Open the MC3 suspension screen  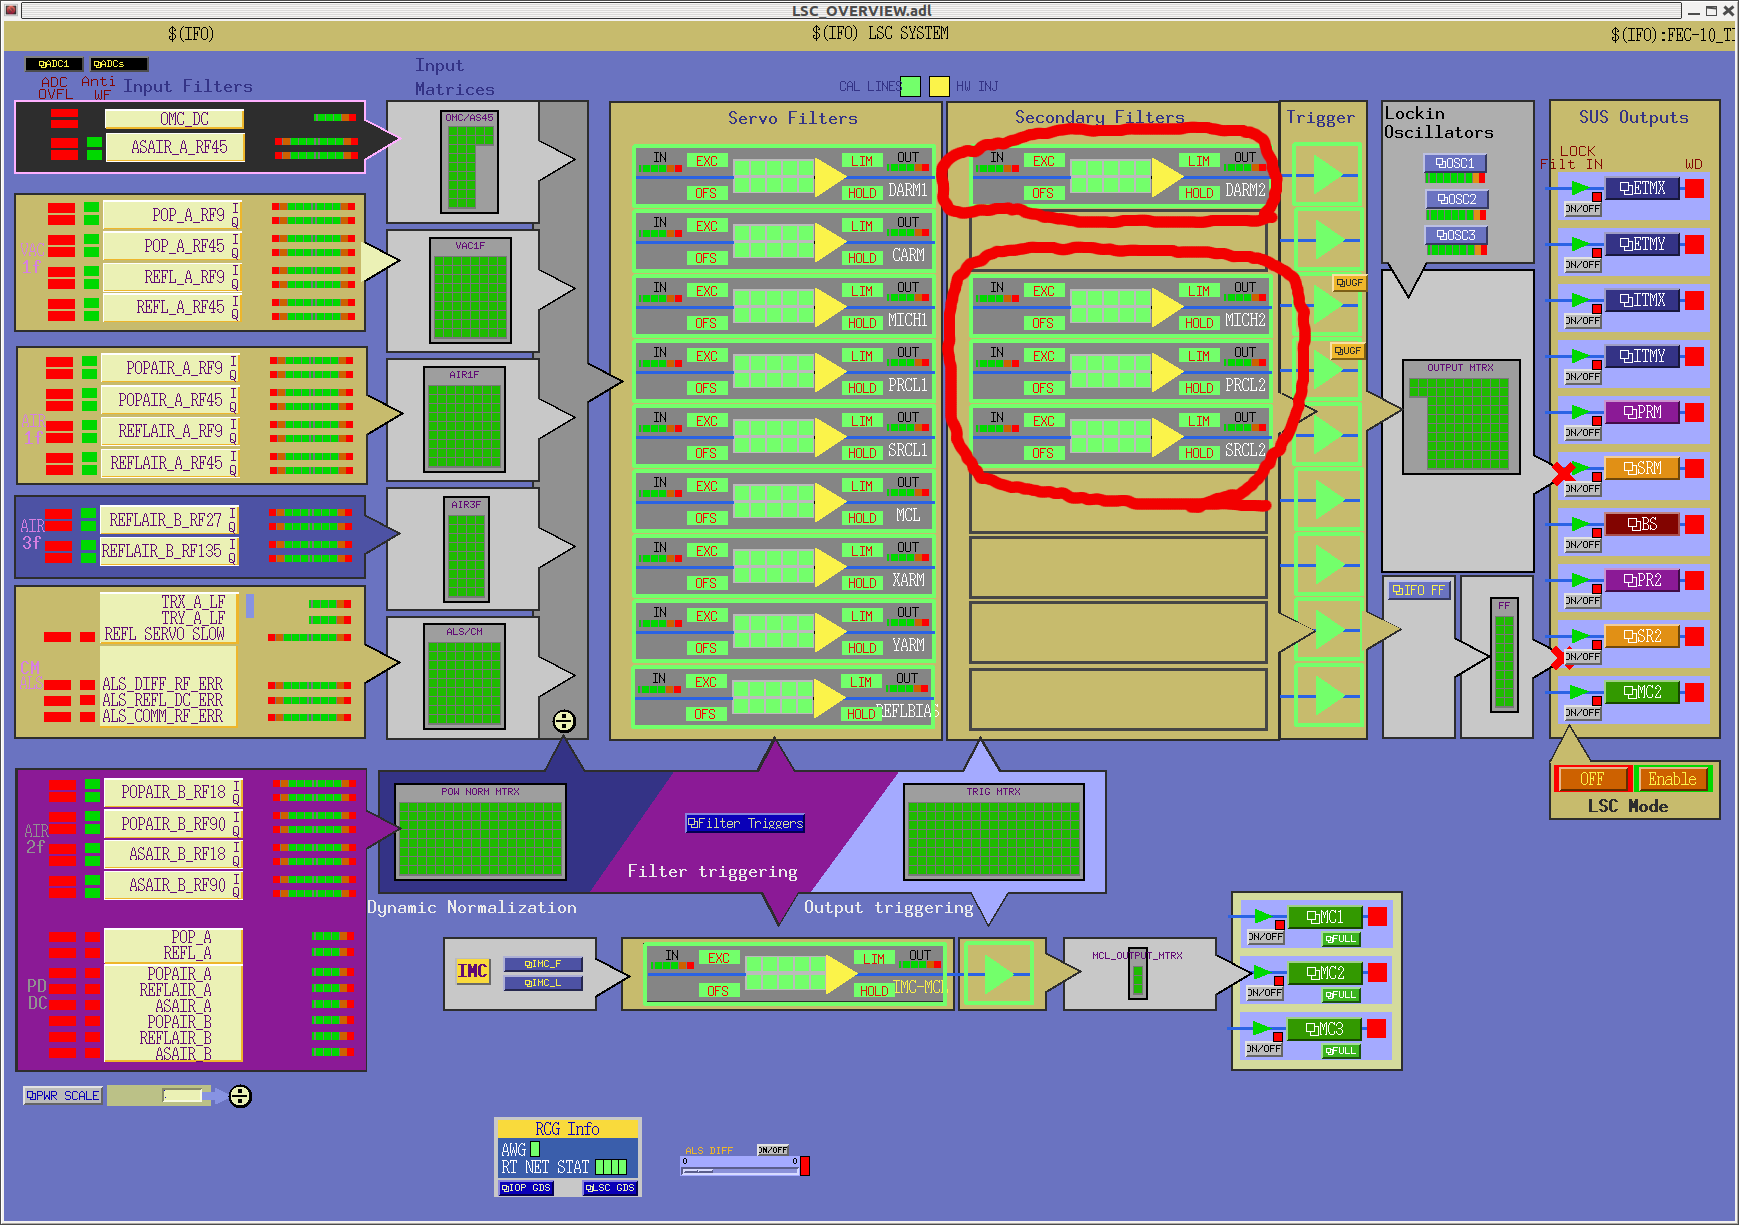click(1326, 1029)
